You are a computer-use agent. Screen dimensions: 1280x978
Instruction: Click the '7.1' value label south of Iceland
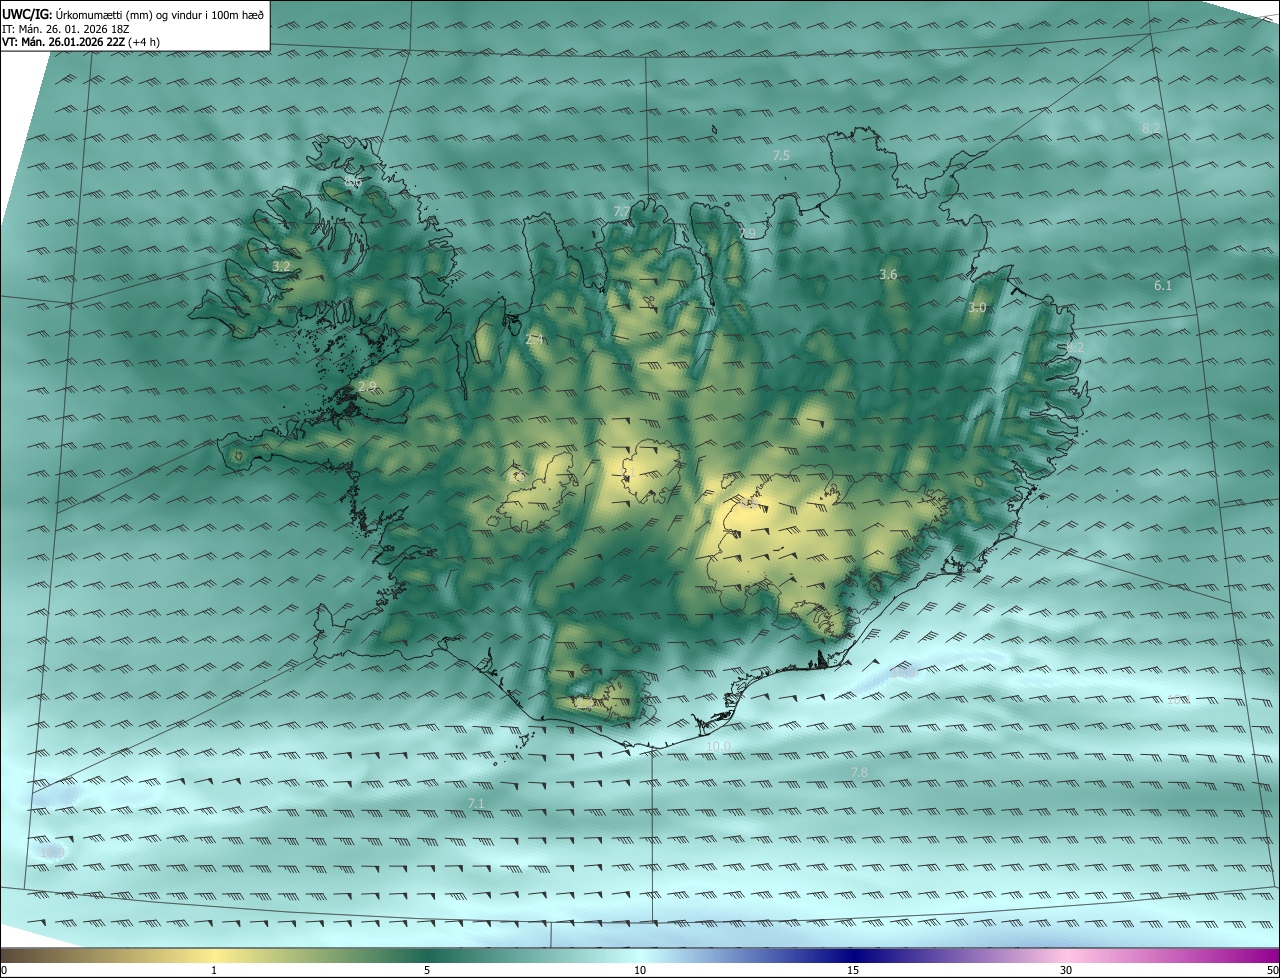click(476, 803)
